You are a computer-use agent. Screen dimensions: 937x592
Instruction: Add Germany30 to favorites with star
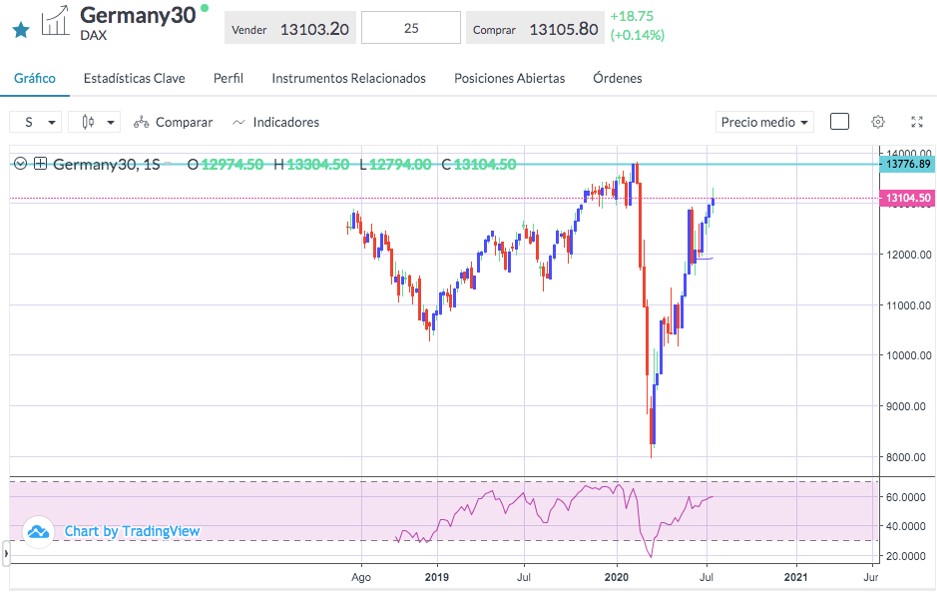point(21,29)
